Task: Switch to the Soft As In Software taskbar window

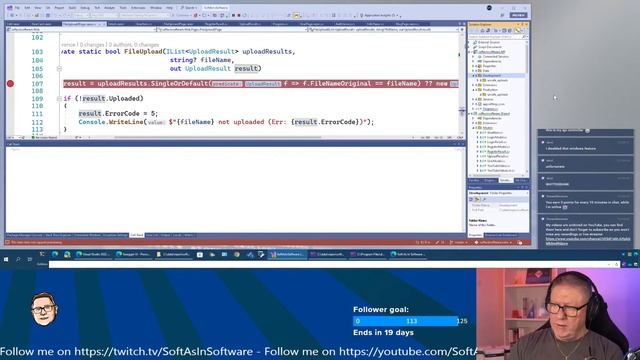Action: point(408,254)
